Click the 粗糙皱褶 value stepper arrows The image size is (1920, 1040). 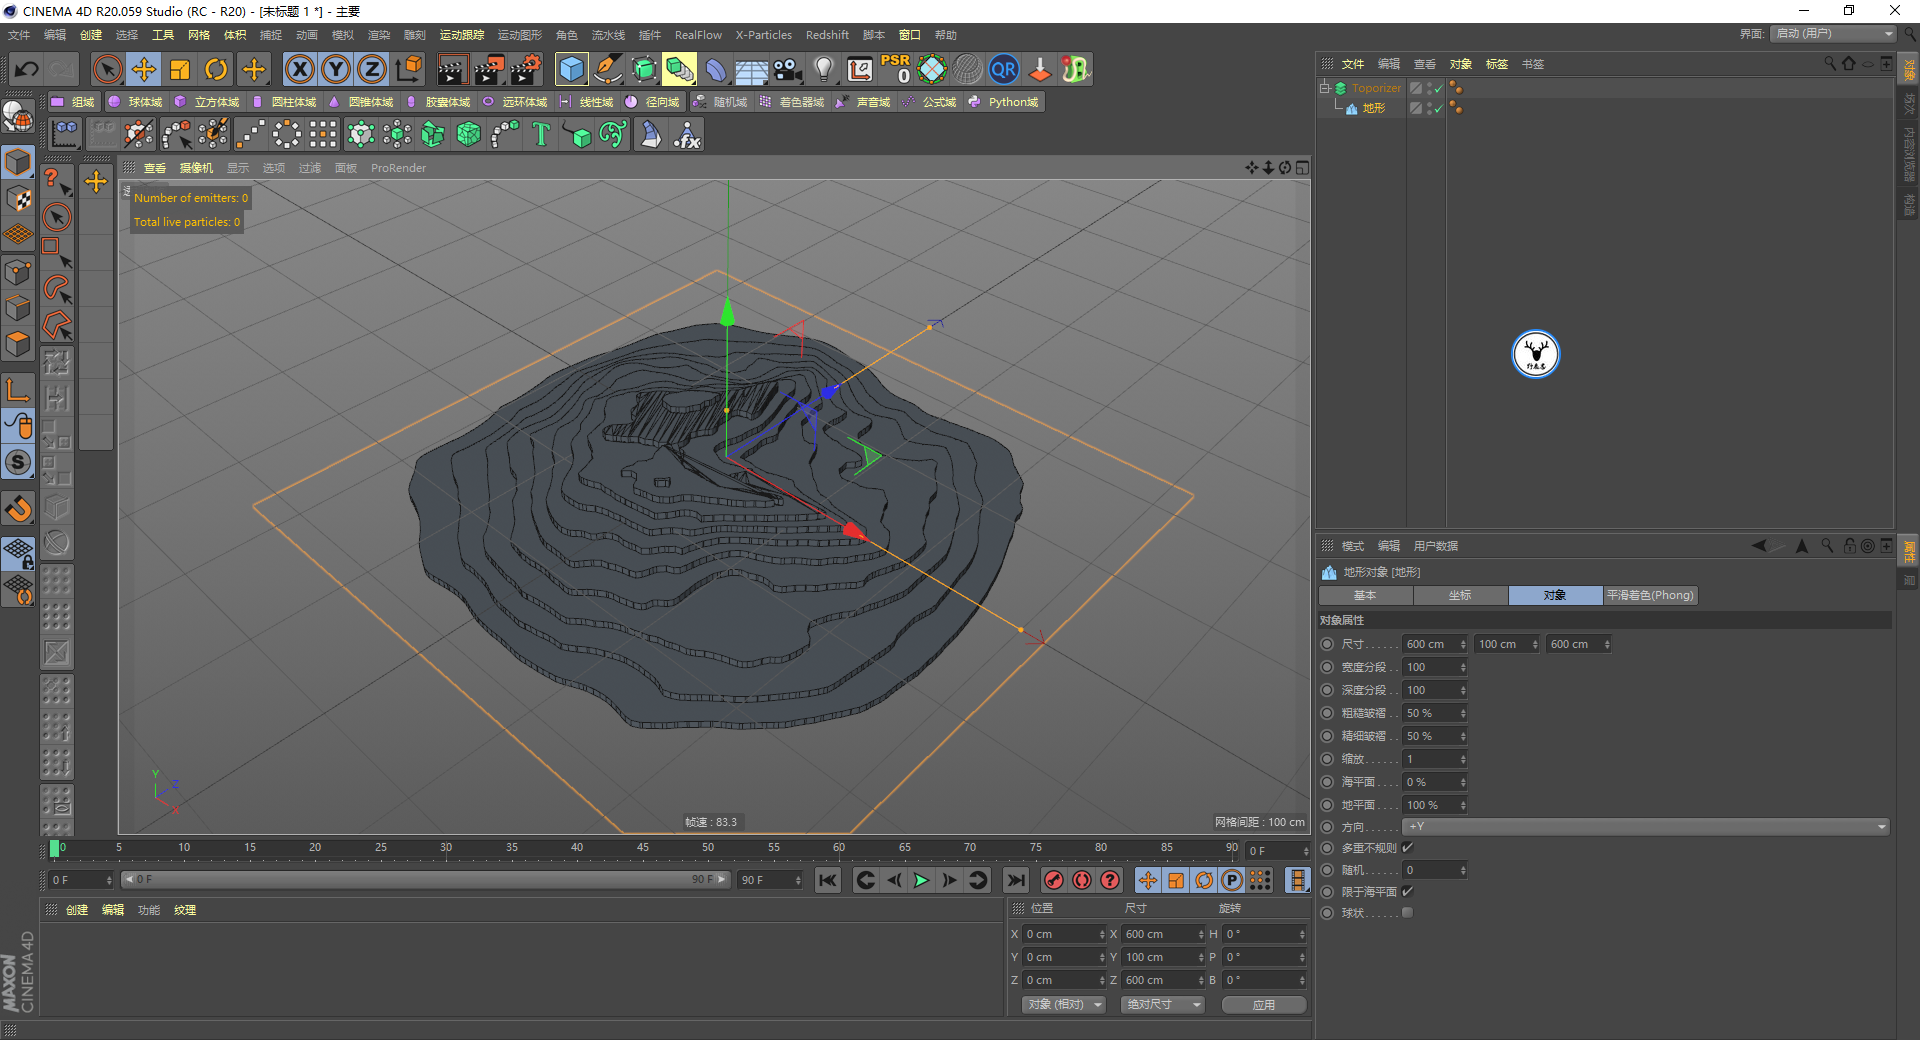(1463, 713)
